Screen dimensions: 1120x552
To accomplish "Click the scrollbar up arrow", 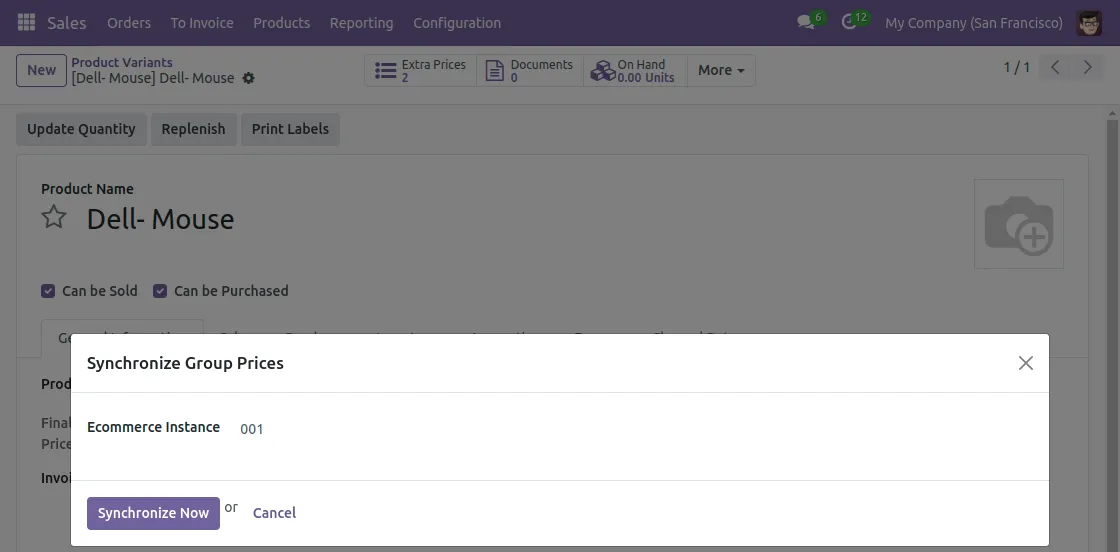I will (x=1113, y=114).
